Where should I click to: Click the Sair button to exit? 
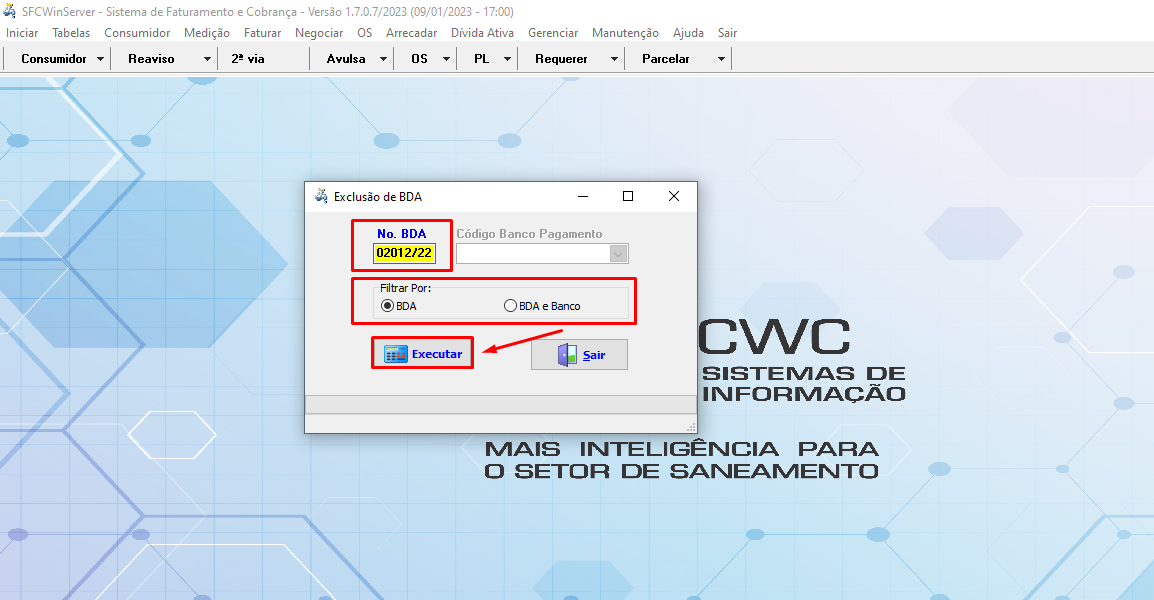coord(579,353)
